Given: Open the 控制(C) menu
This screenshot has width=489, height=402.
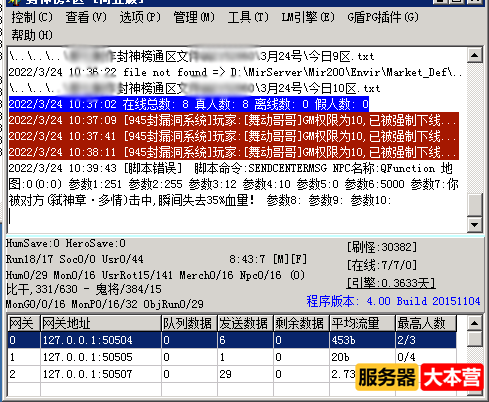Looking at the screenshot, I should coord(32,17).
